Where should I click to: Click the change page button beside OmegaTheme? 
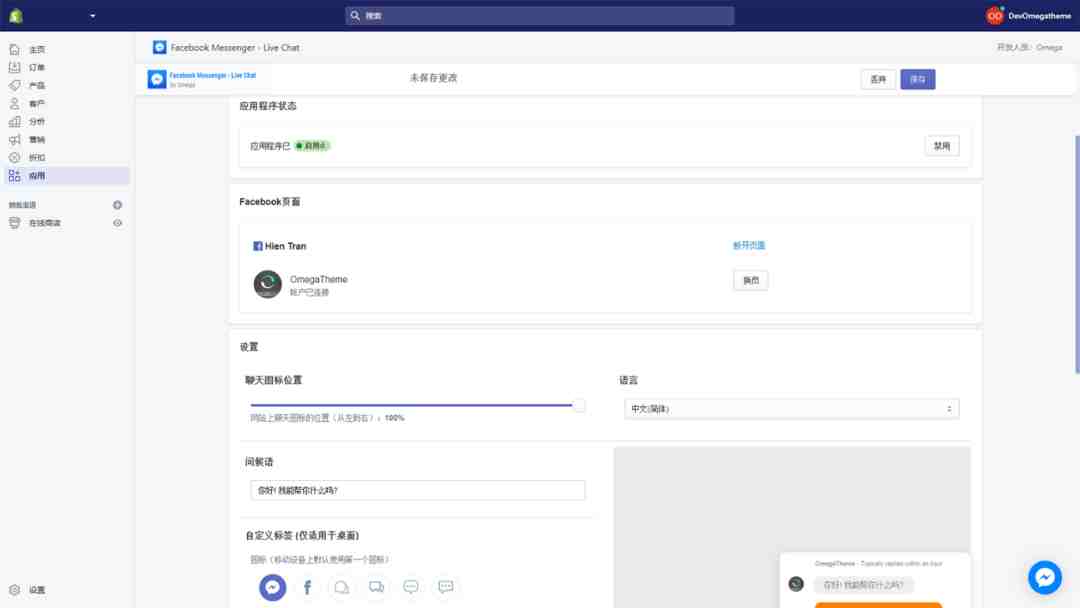[x=751, y=280]
